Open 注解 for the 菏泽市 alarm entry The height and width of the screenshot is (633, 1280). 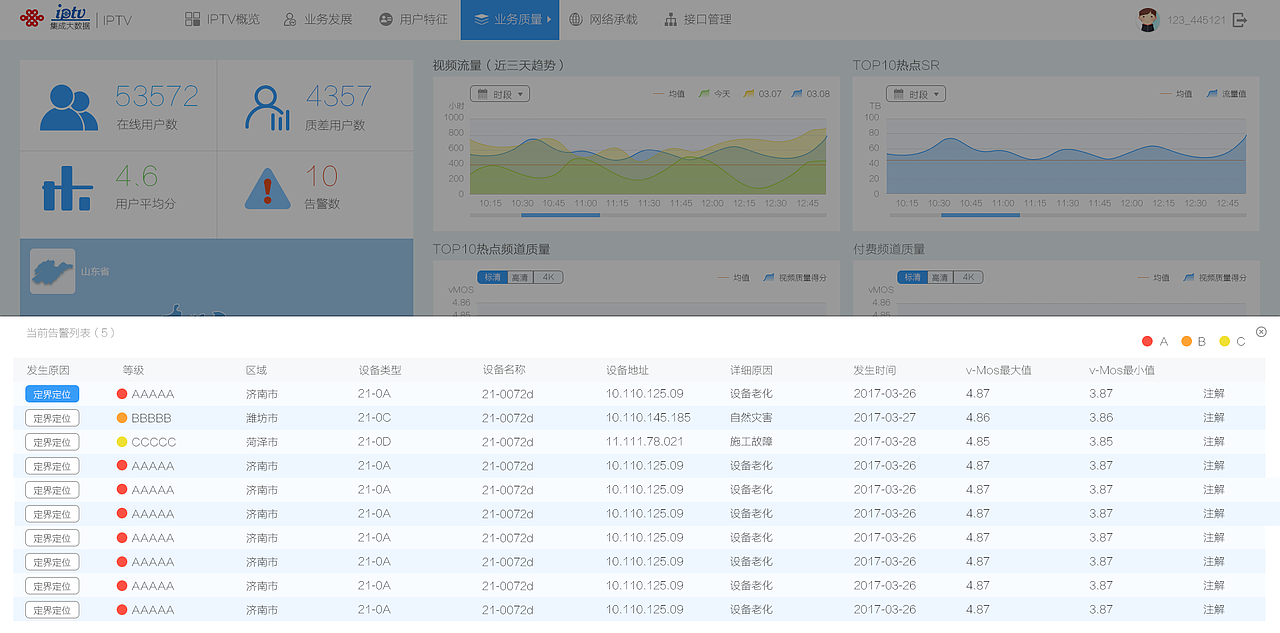1214,441
